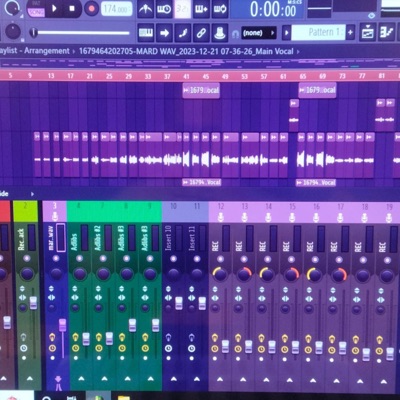Click the swap left-right arrows icon on track 2
The image size is (400, 400).
[22, 297]
